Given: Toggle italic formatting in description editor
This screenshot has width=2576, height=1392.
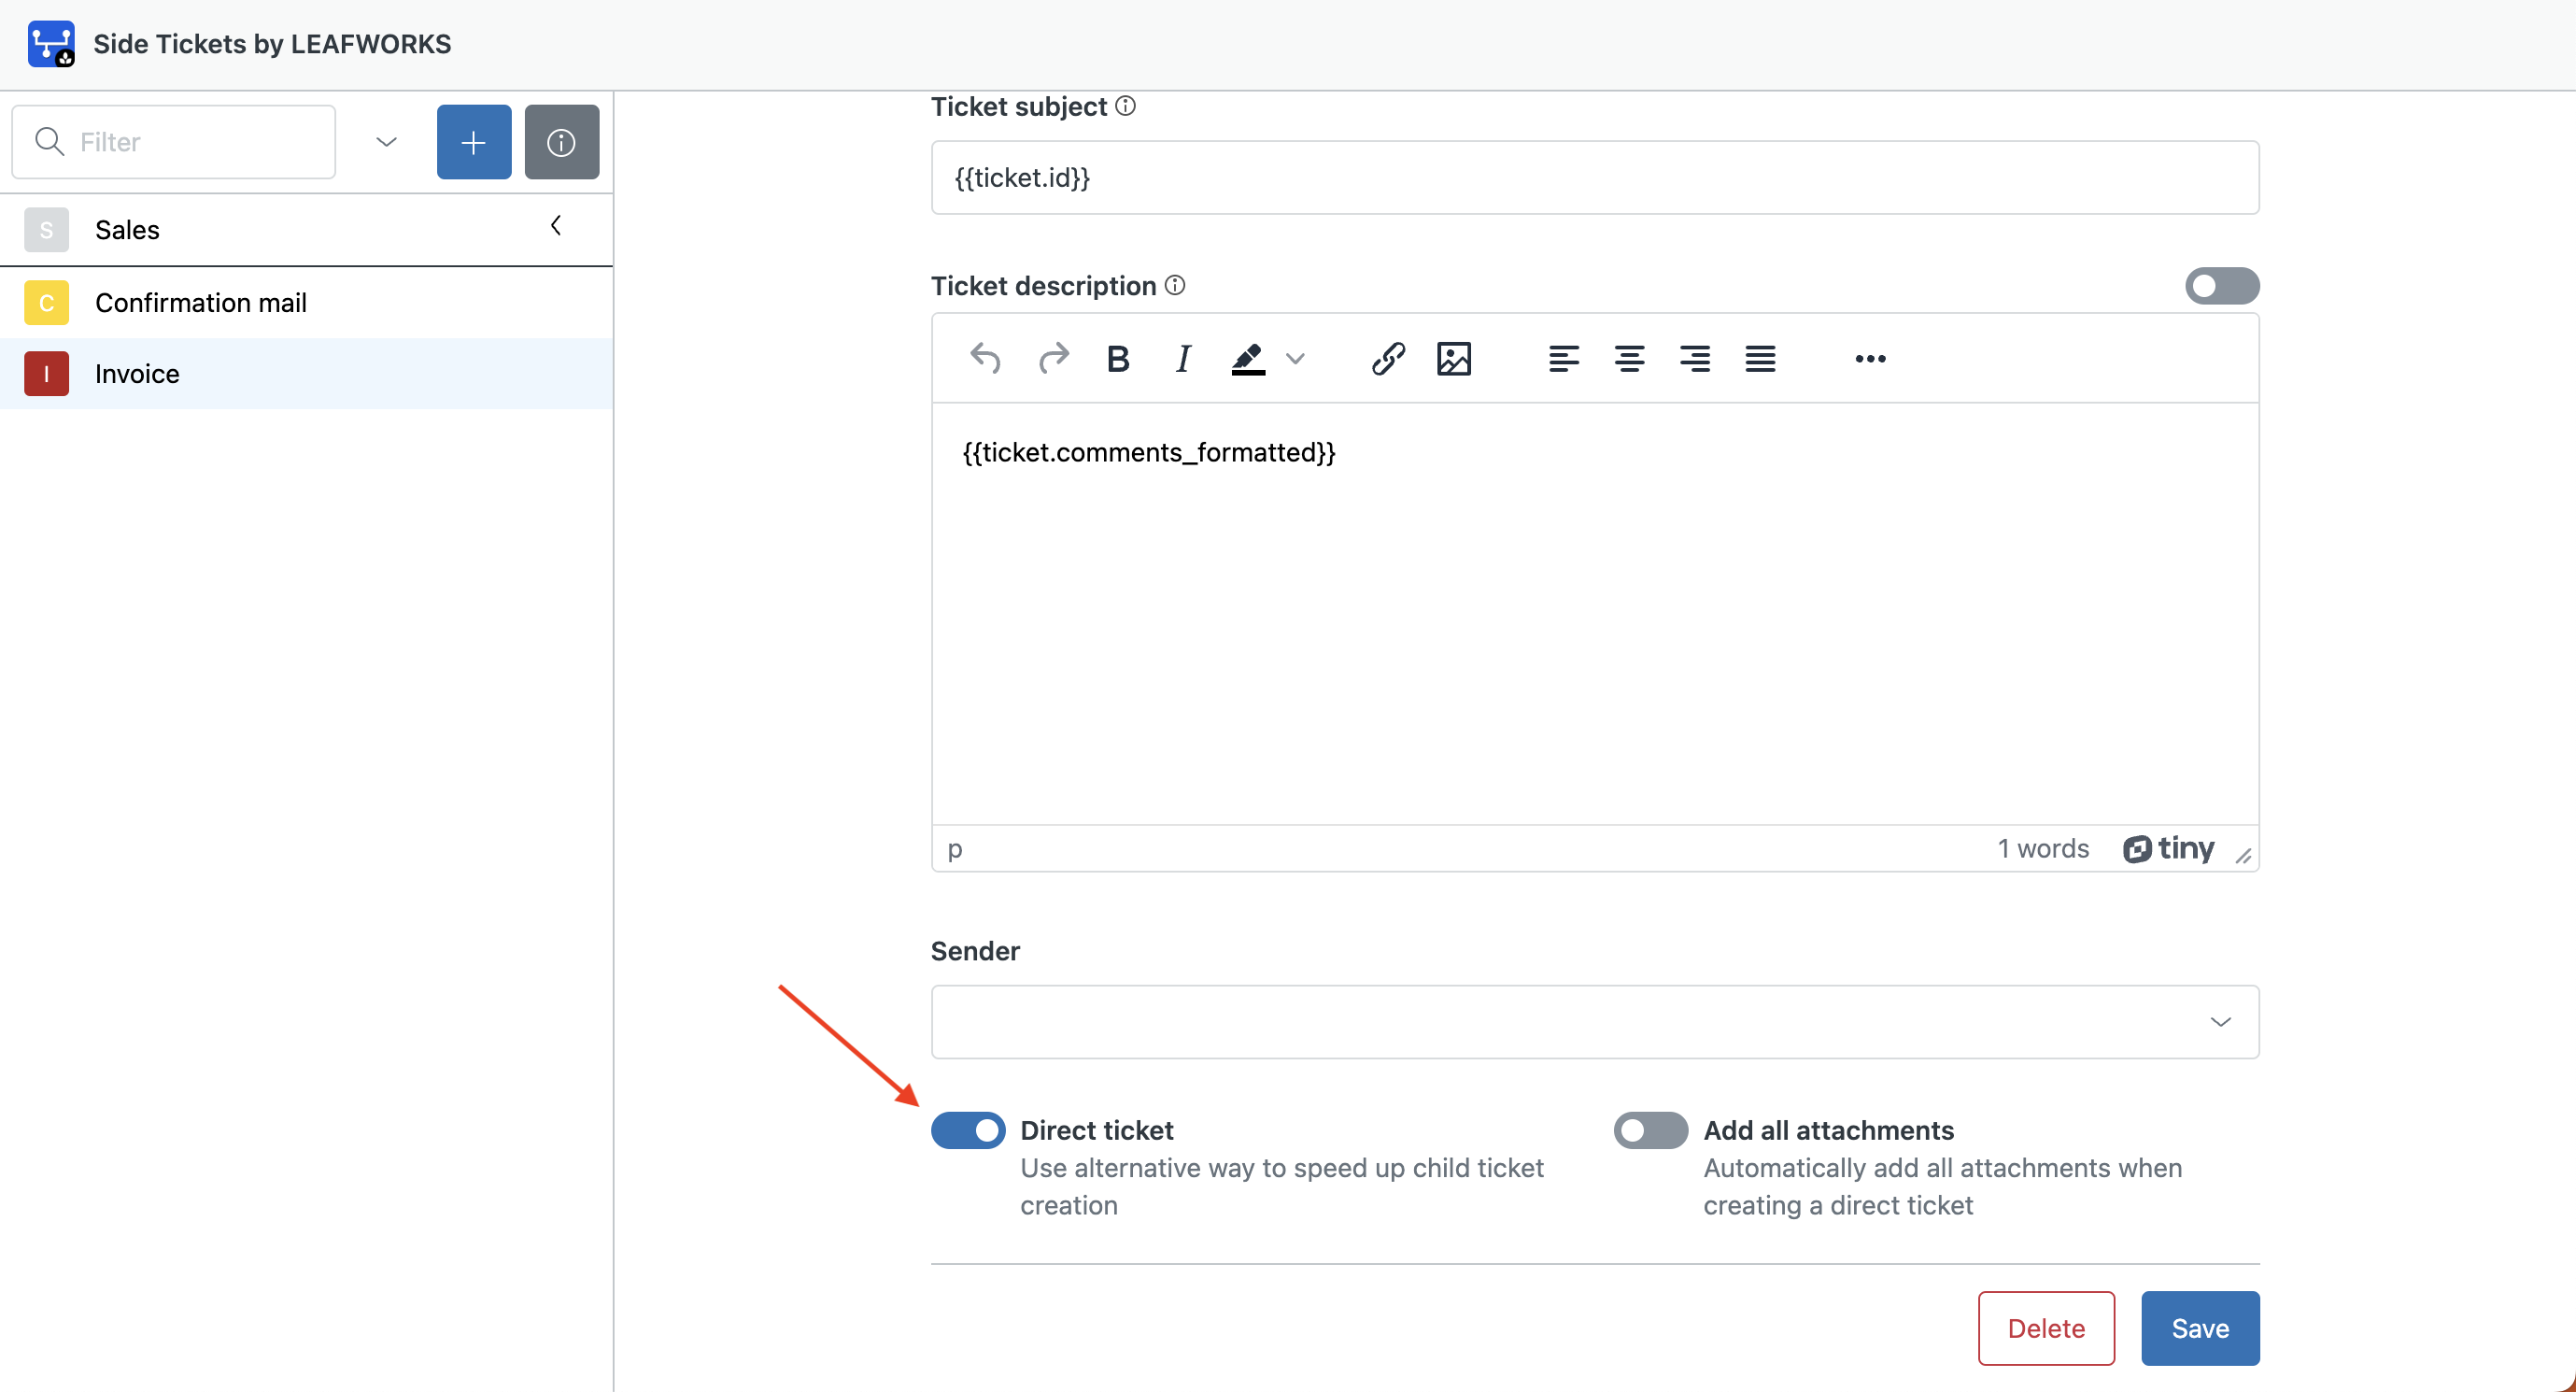Looking at the screenshot, I should pos(1183,358).
